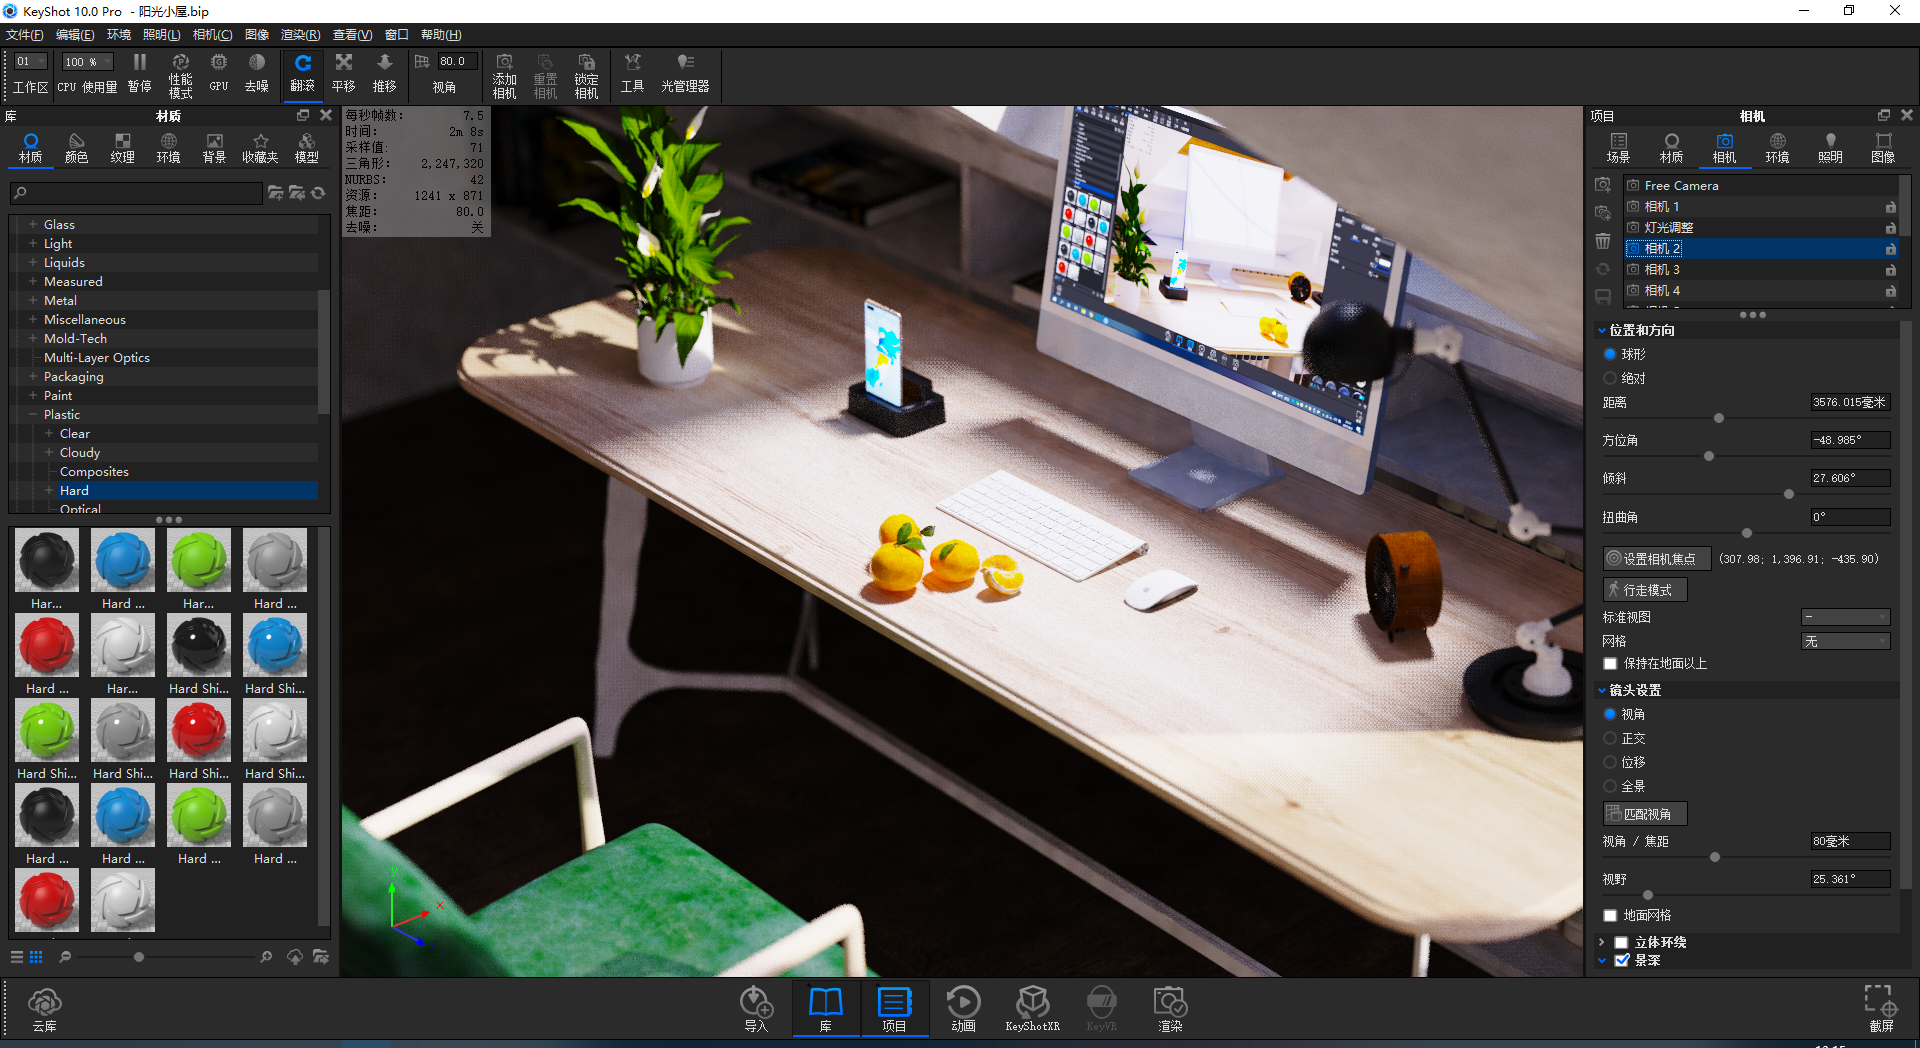Screen dimensions: 1920x1048
Task: Click the Set Camera Focus (设置相机焦点) button
Action: 1657,559
